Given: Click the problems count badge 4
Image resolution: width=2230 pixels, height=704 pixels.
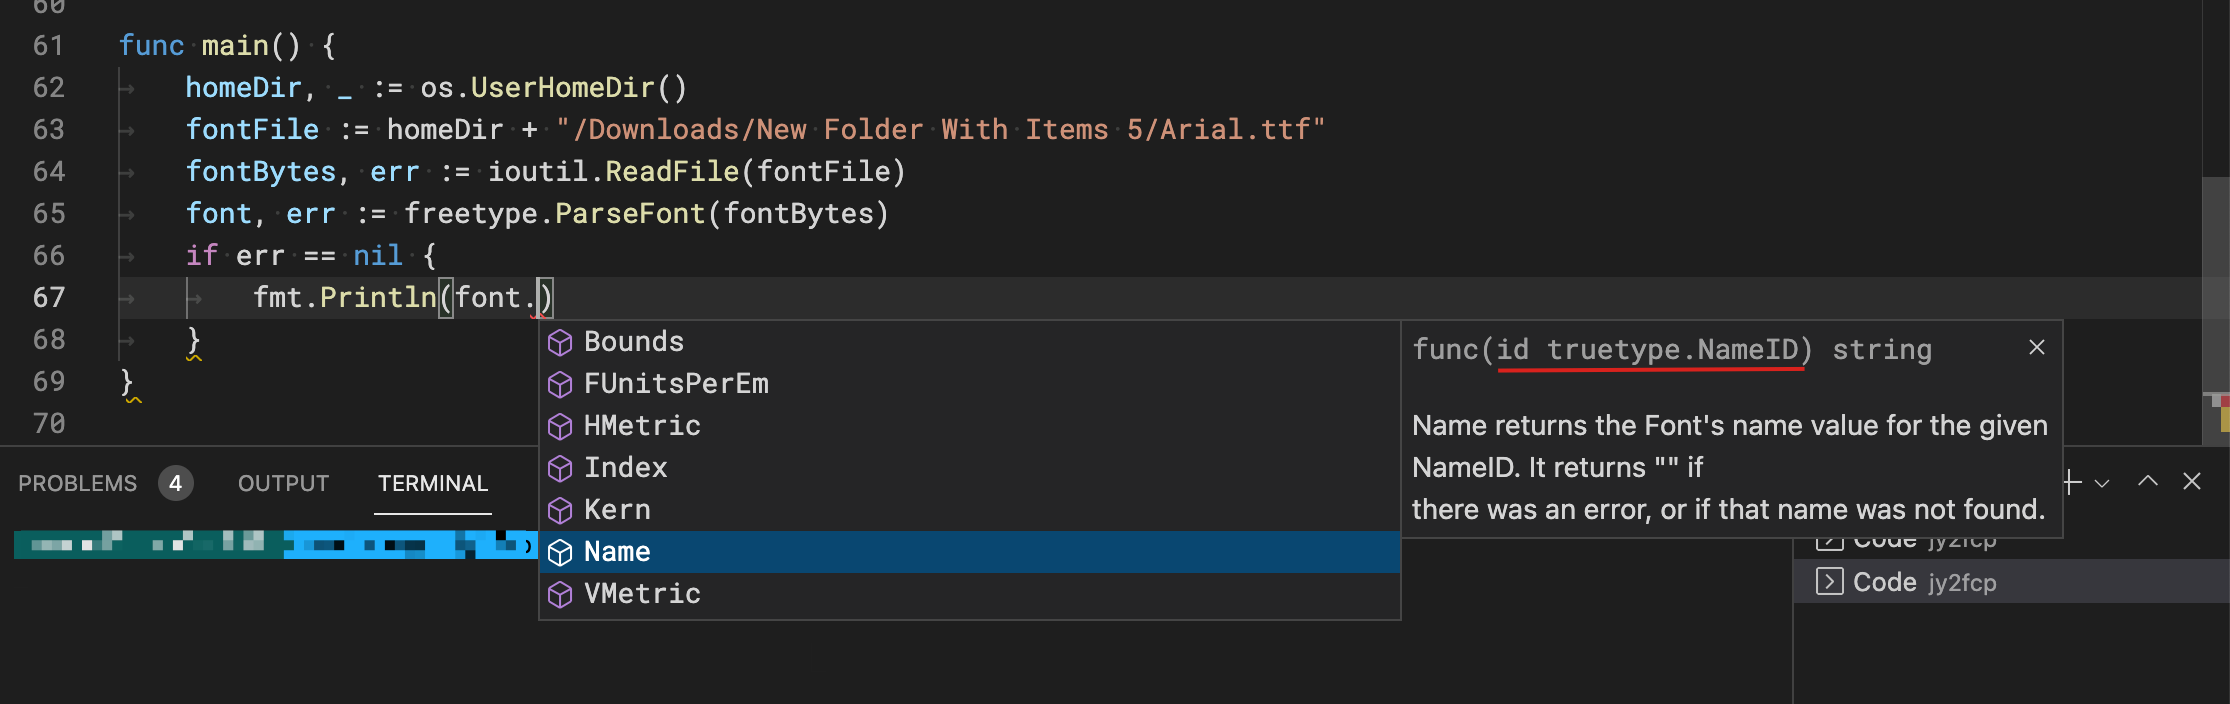Looking at the screenshot, I should coord(175,484).
